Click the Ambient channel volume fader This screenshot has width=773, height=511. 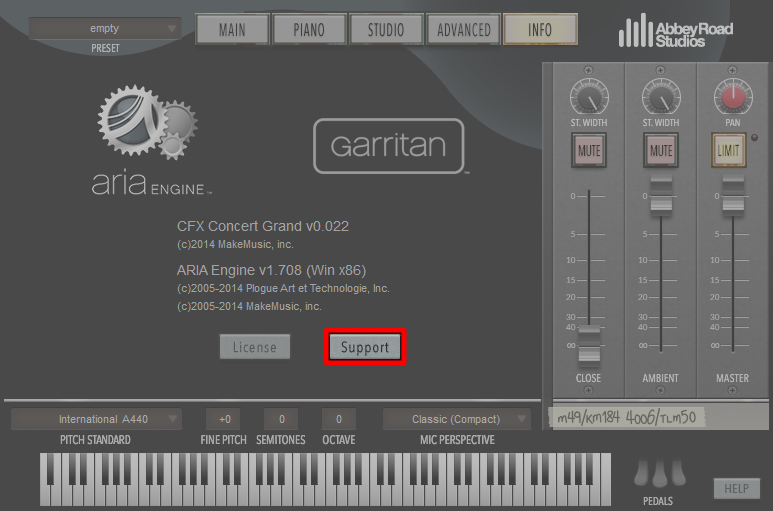(x=661, y=196)
